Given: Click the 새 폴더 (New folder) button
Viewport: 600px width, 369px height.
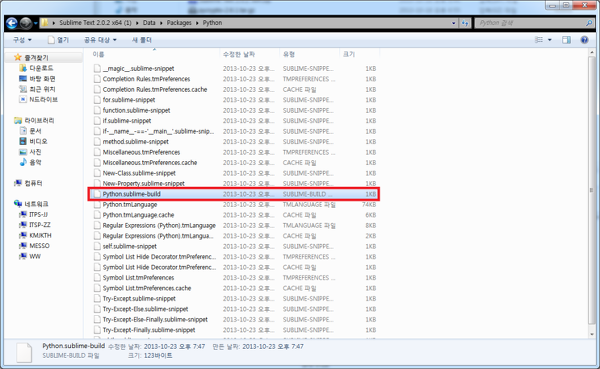Looking at the screenshot, I should [142, 40].
